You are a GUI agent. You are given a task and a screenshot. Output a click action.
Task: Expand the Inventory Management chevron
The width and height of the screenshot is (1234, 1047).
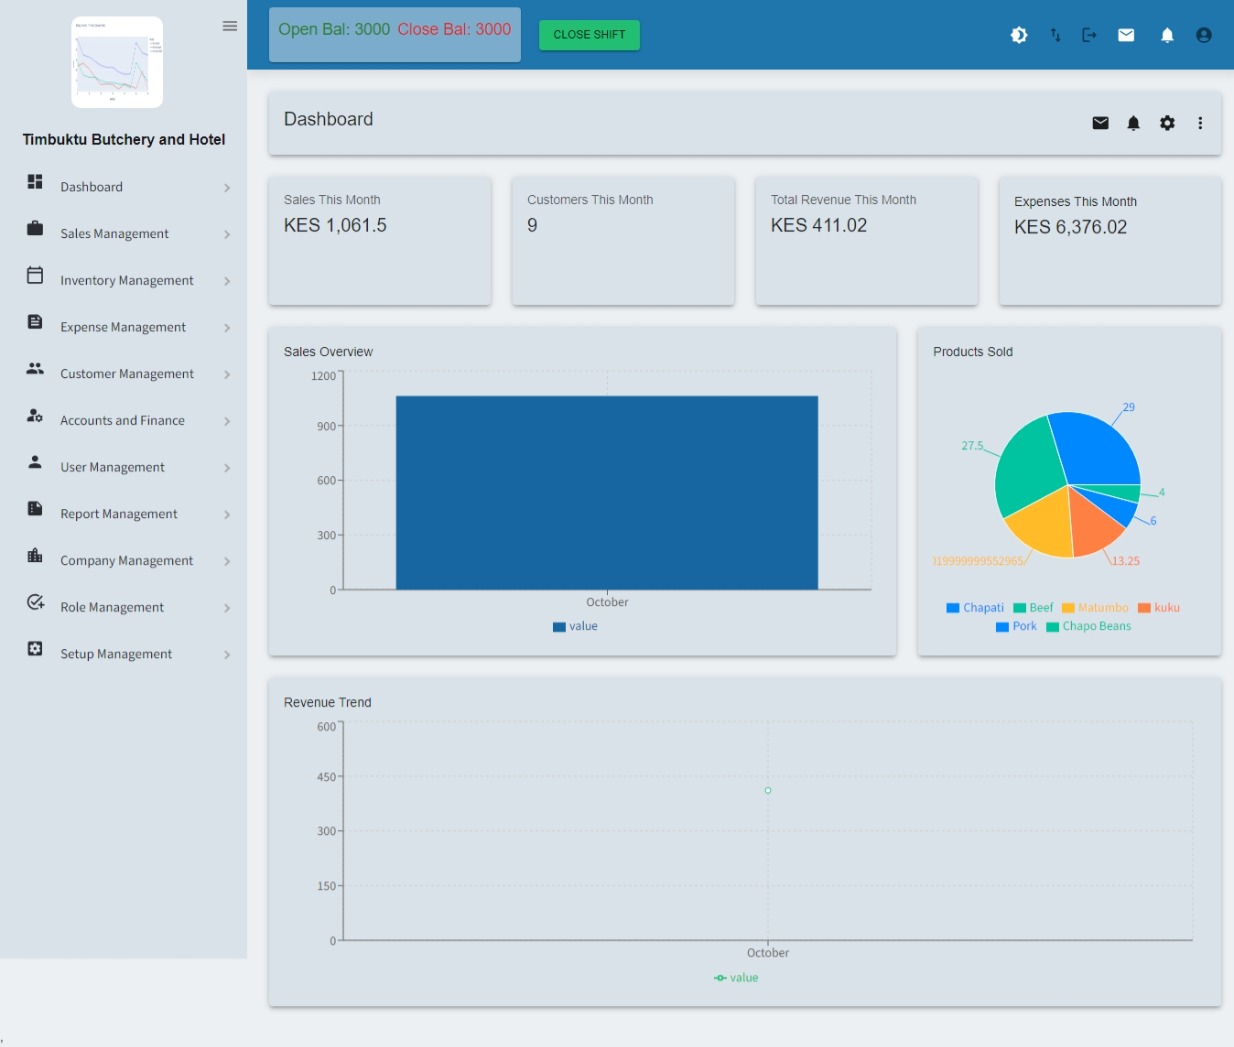tap(227, 281)
